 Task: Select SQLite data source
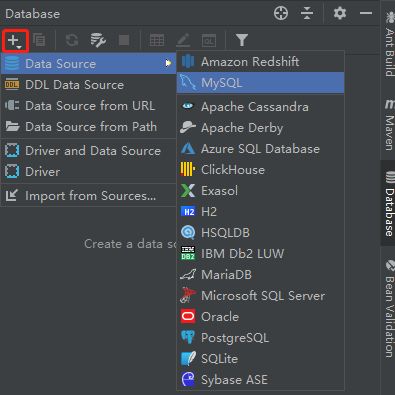(x=260, y=359)
